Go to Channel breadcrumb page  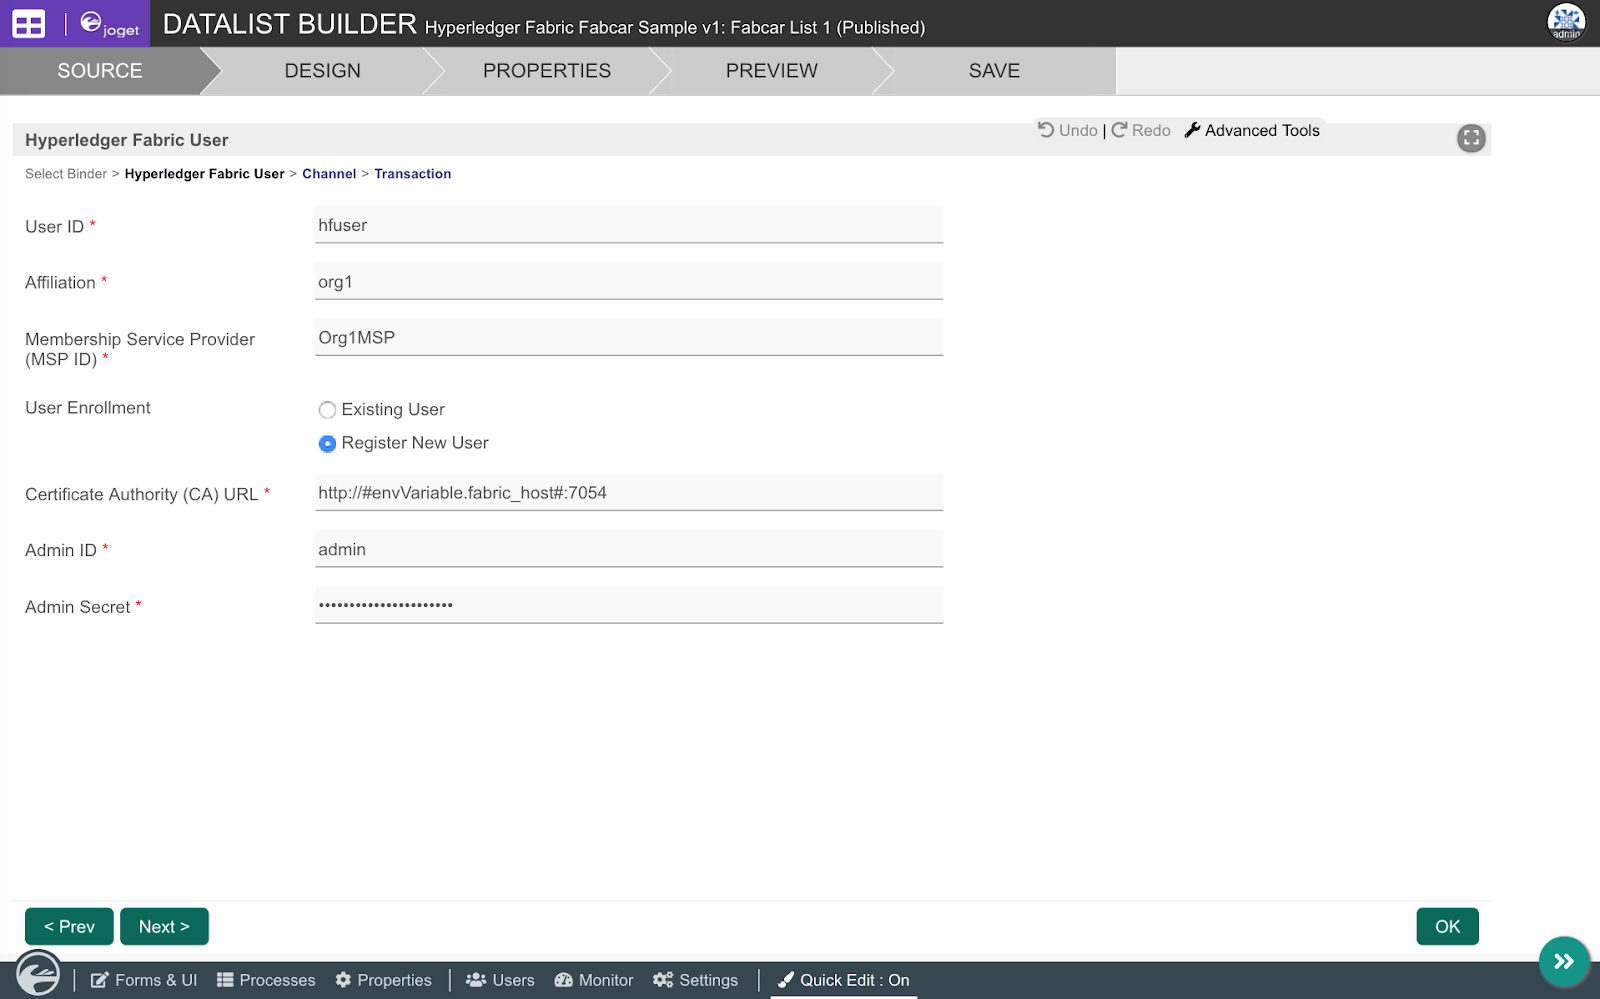click(x=329, y=174)
